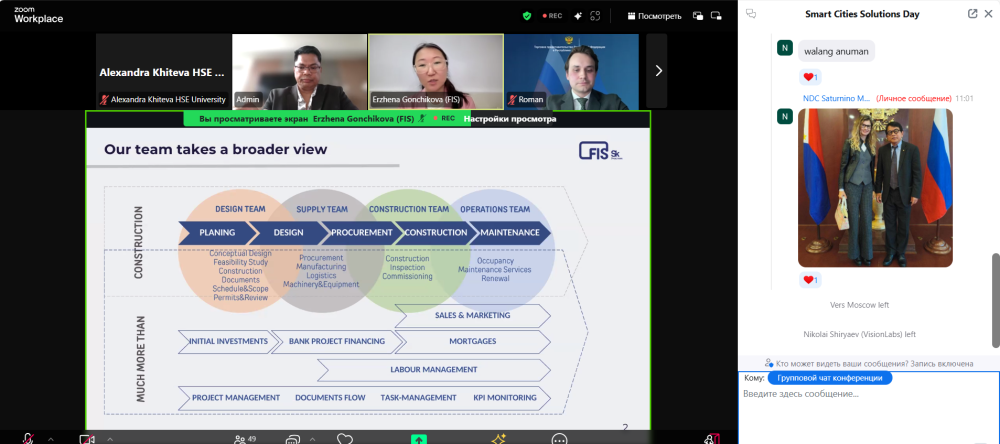Screen dimensions: 1000x444
Task: Click the green encryption shield icon
Action: click(527, 16)
